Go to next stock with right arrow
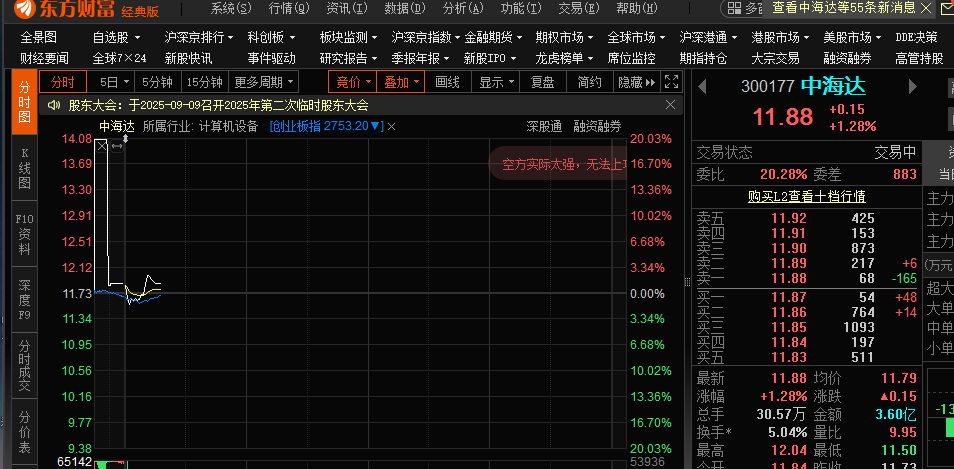Screen dimensions: 954x469 (912, 86)
